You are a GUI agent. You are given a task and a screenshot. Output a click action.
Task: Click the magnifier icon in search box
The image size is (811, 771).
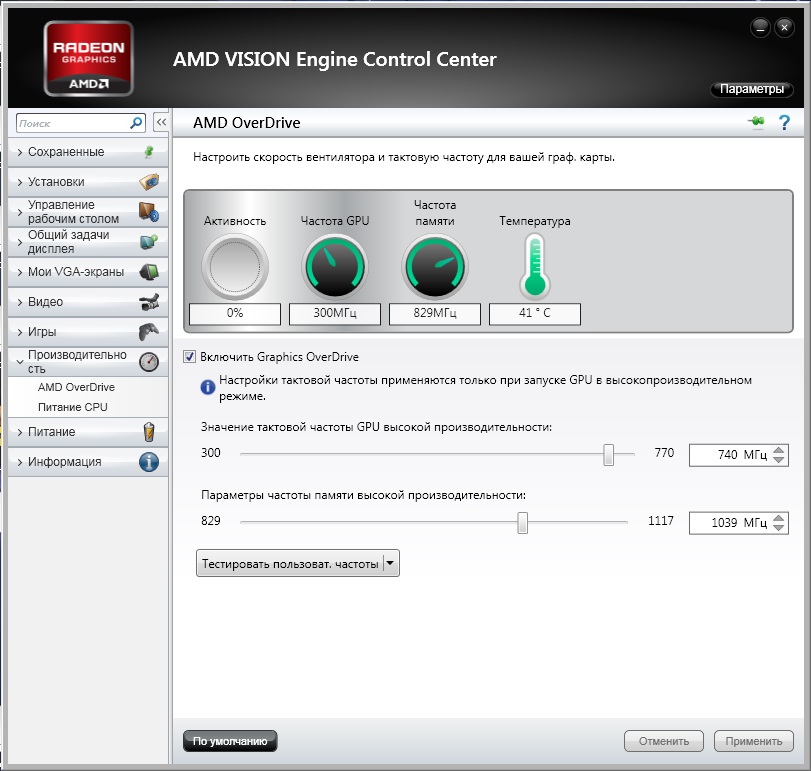click(x=136, y=123)
